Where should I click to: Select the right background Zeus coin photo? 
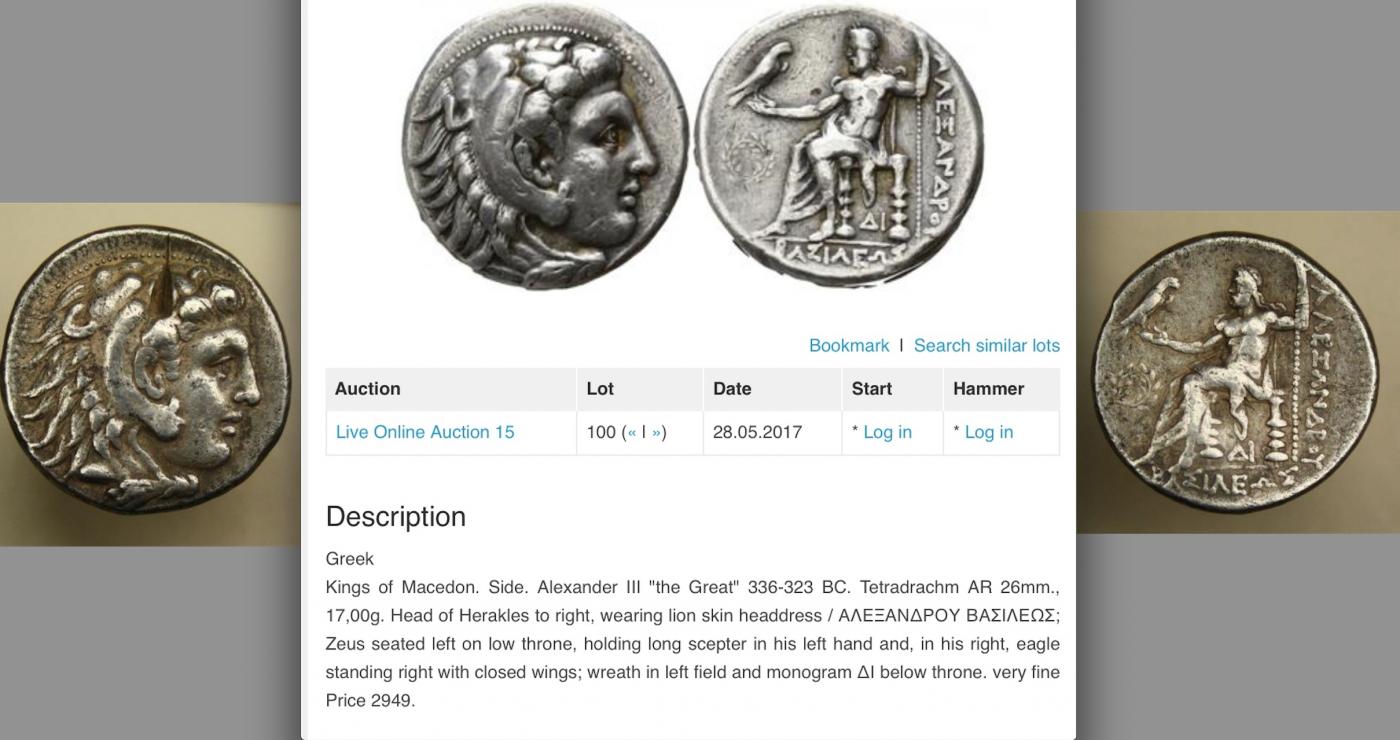tap(1238, 372)
